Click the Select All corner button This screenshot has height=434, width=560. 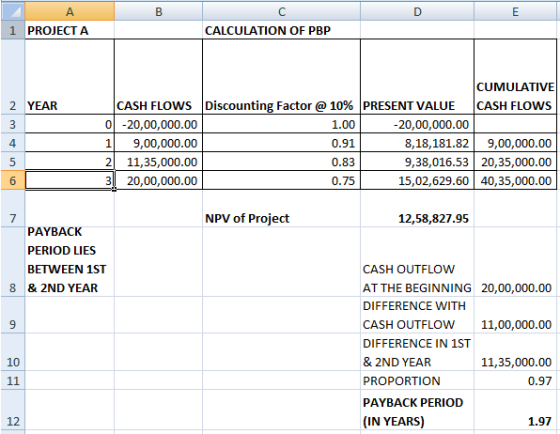pos(12,11)
